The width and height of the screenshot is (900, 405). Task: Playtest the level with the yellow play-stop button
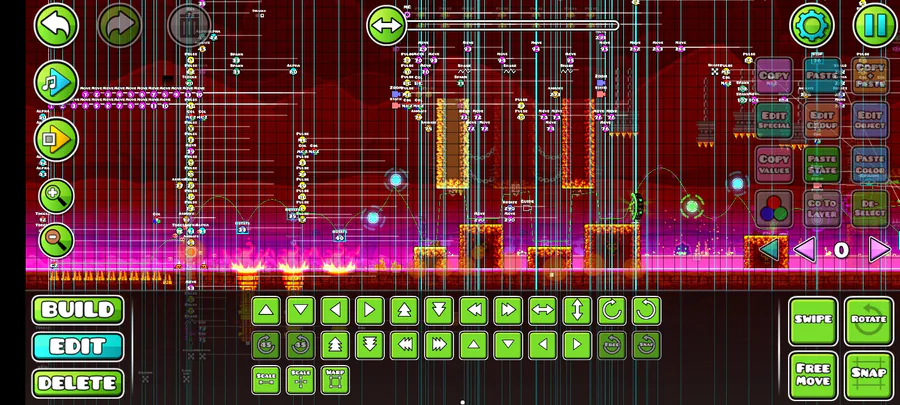click(x=56, y=139)
